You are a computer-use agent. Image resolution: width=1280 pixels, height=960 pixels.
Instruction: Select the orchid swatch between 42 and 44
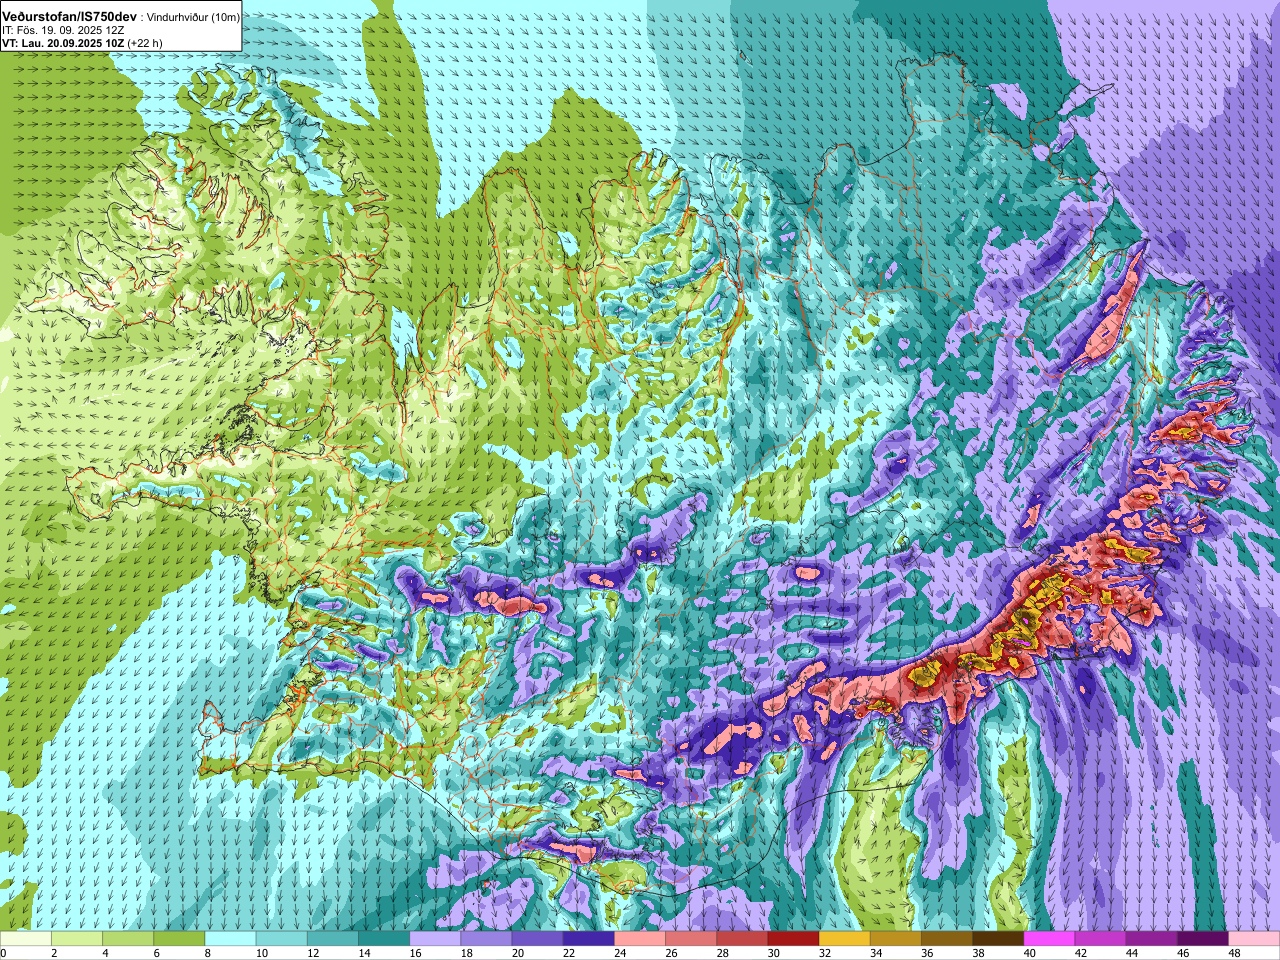click(1100, 939)
